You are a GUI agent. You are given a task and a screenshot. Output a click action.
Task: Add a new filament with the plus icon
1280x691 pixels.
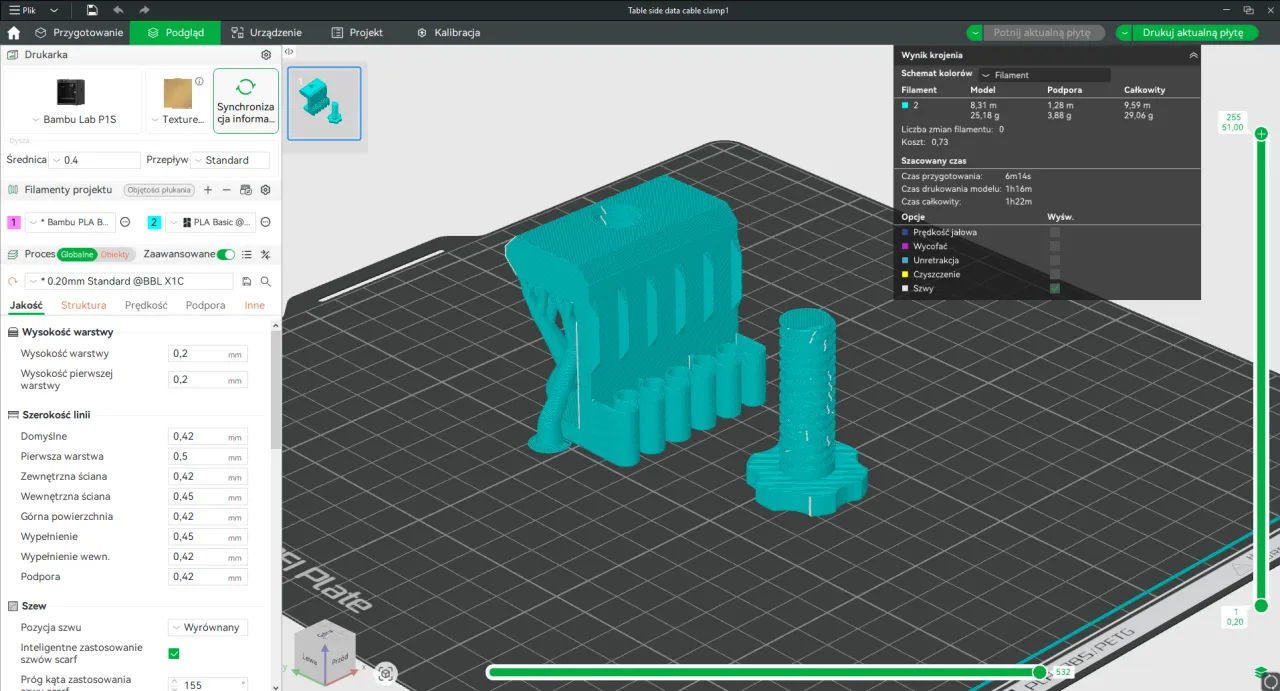[x=208, y=190]
